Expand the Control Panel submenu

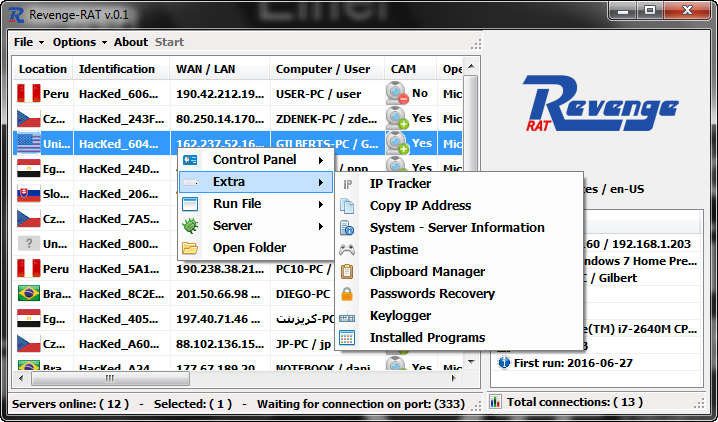256,160
